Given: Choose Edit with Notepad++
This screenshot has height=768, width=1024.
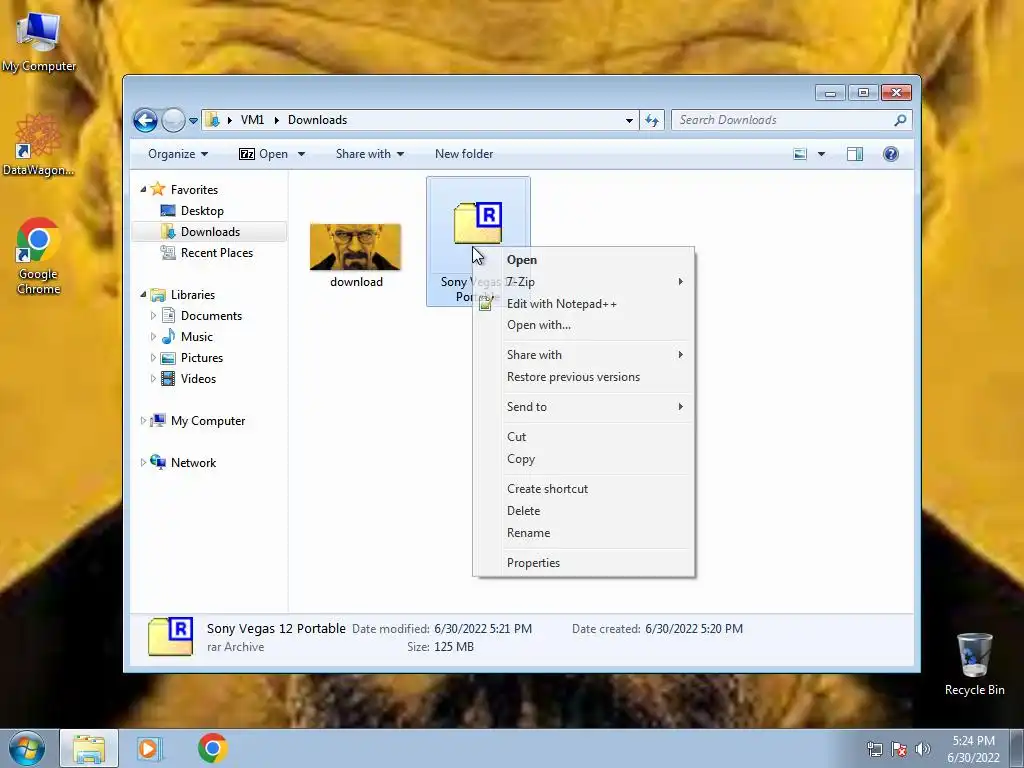Looking at the screenshot, I should tap(583, 304).
